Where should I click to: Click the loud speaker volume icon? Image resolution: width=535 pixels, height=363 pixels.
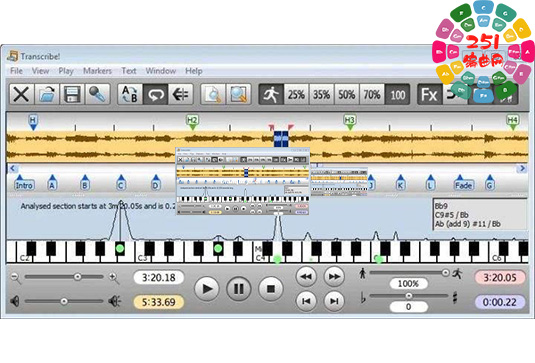[115, 301]
